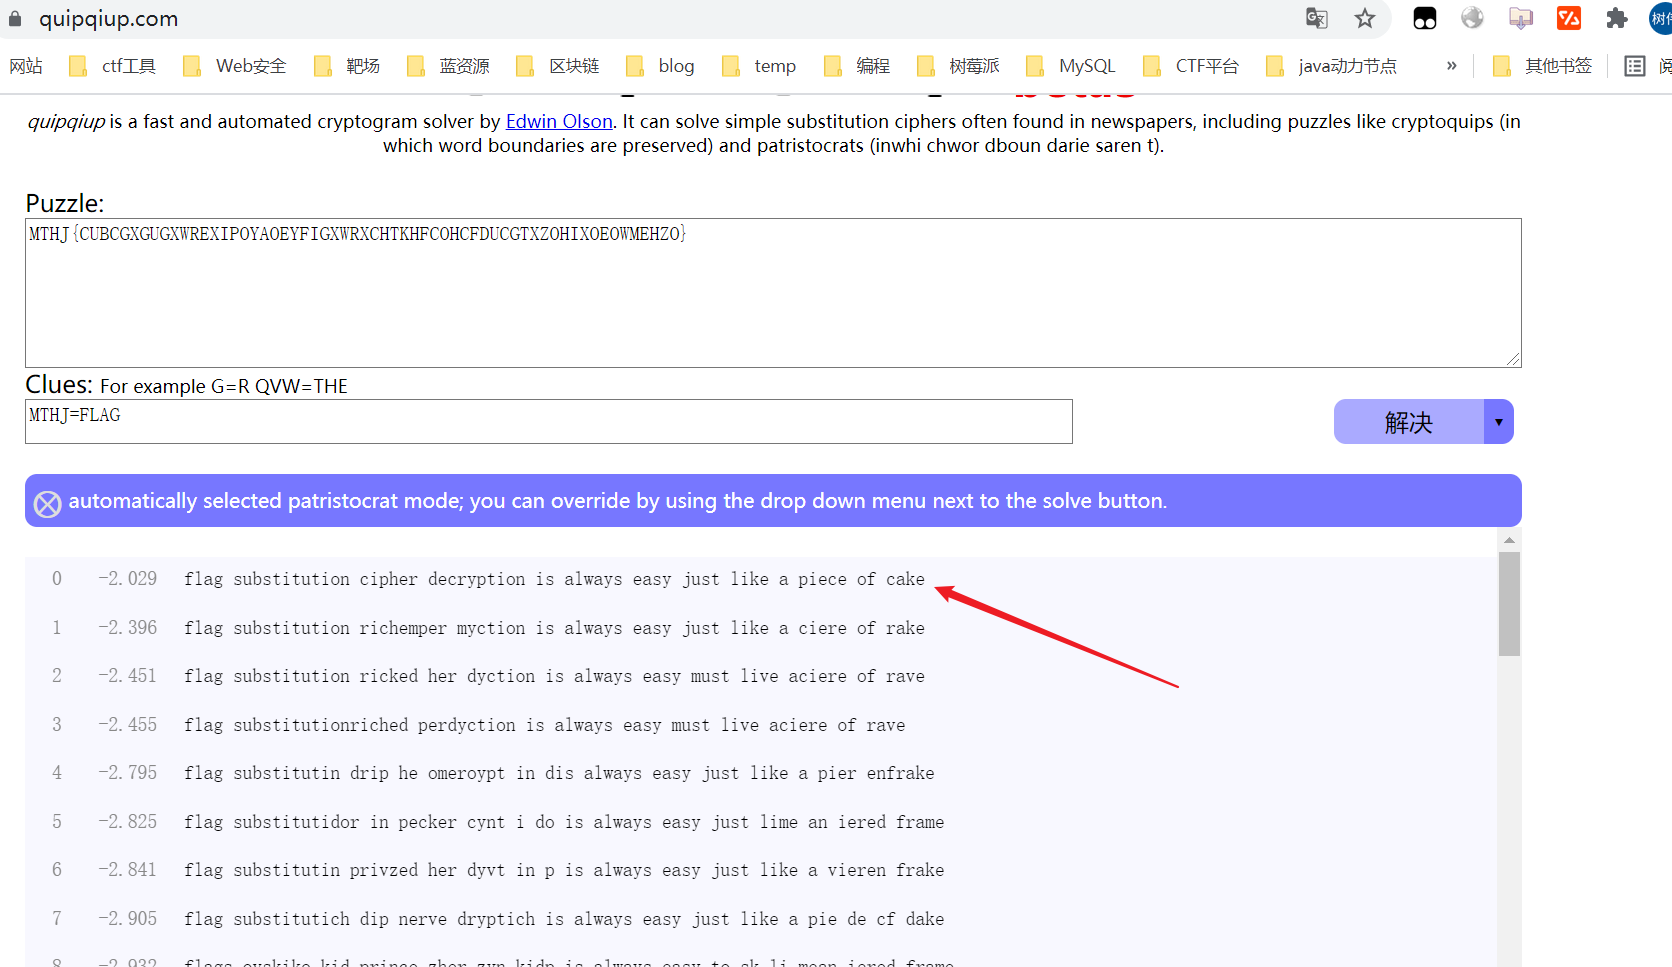Click the grey globe extension icon
The width and height of the screenshot is (1672, 967).
click(x=1472, y=18)
